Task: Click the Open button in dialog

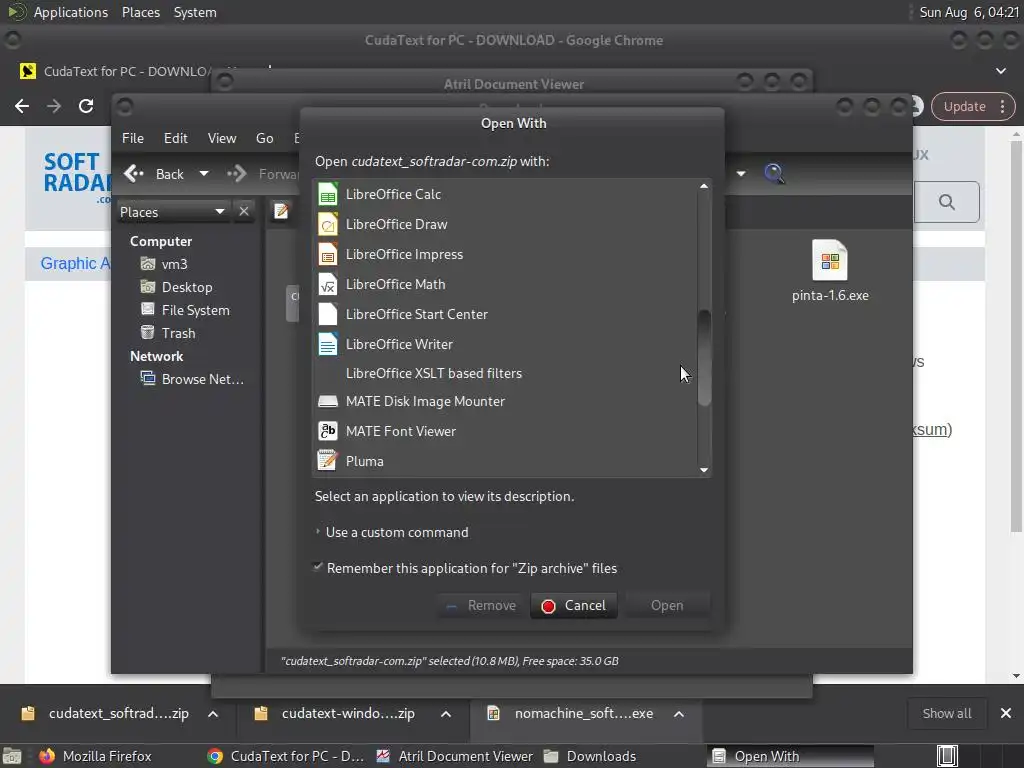Action: (667, 605)
